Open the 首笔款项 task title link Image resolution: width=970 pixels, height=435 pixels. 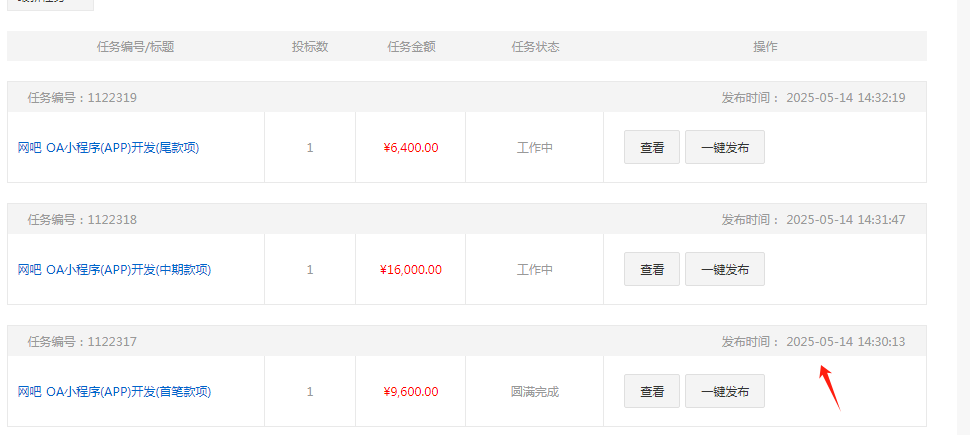pos(115,392)
